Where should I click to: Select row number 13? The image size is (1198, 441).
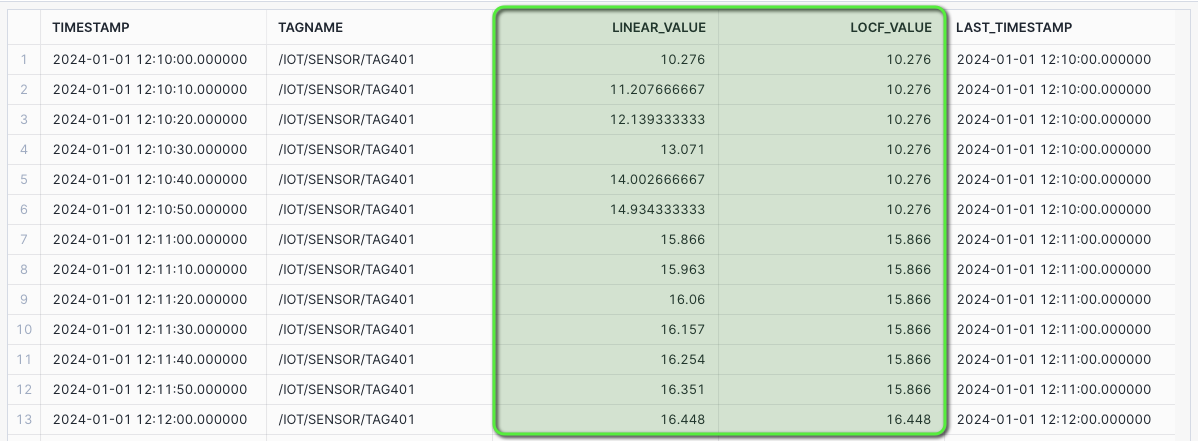click(24, 420)
